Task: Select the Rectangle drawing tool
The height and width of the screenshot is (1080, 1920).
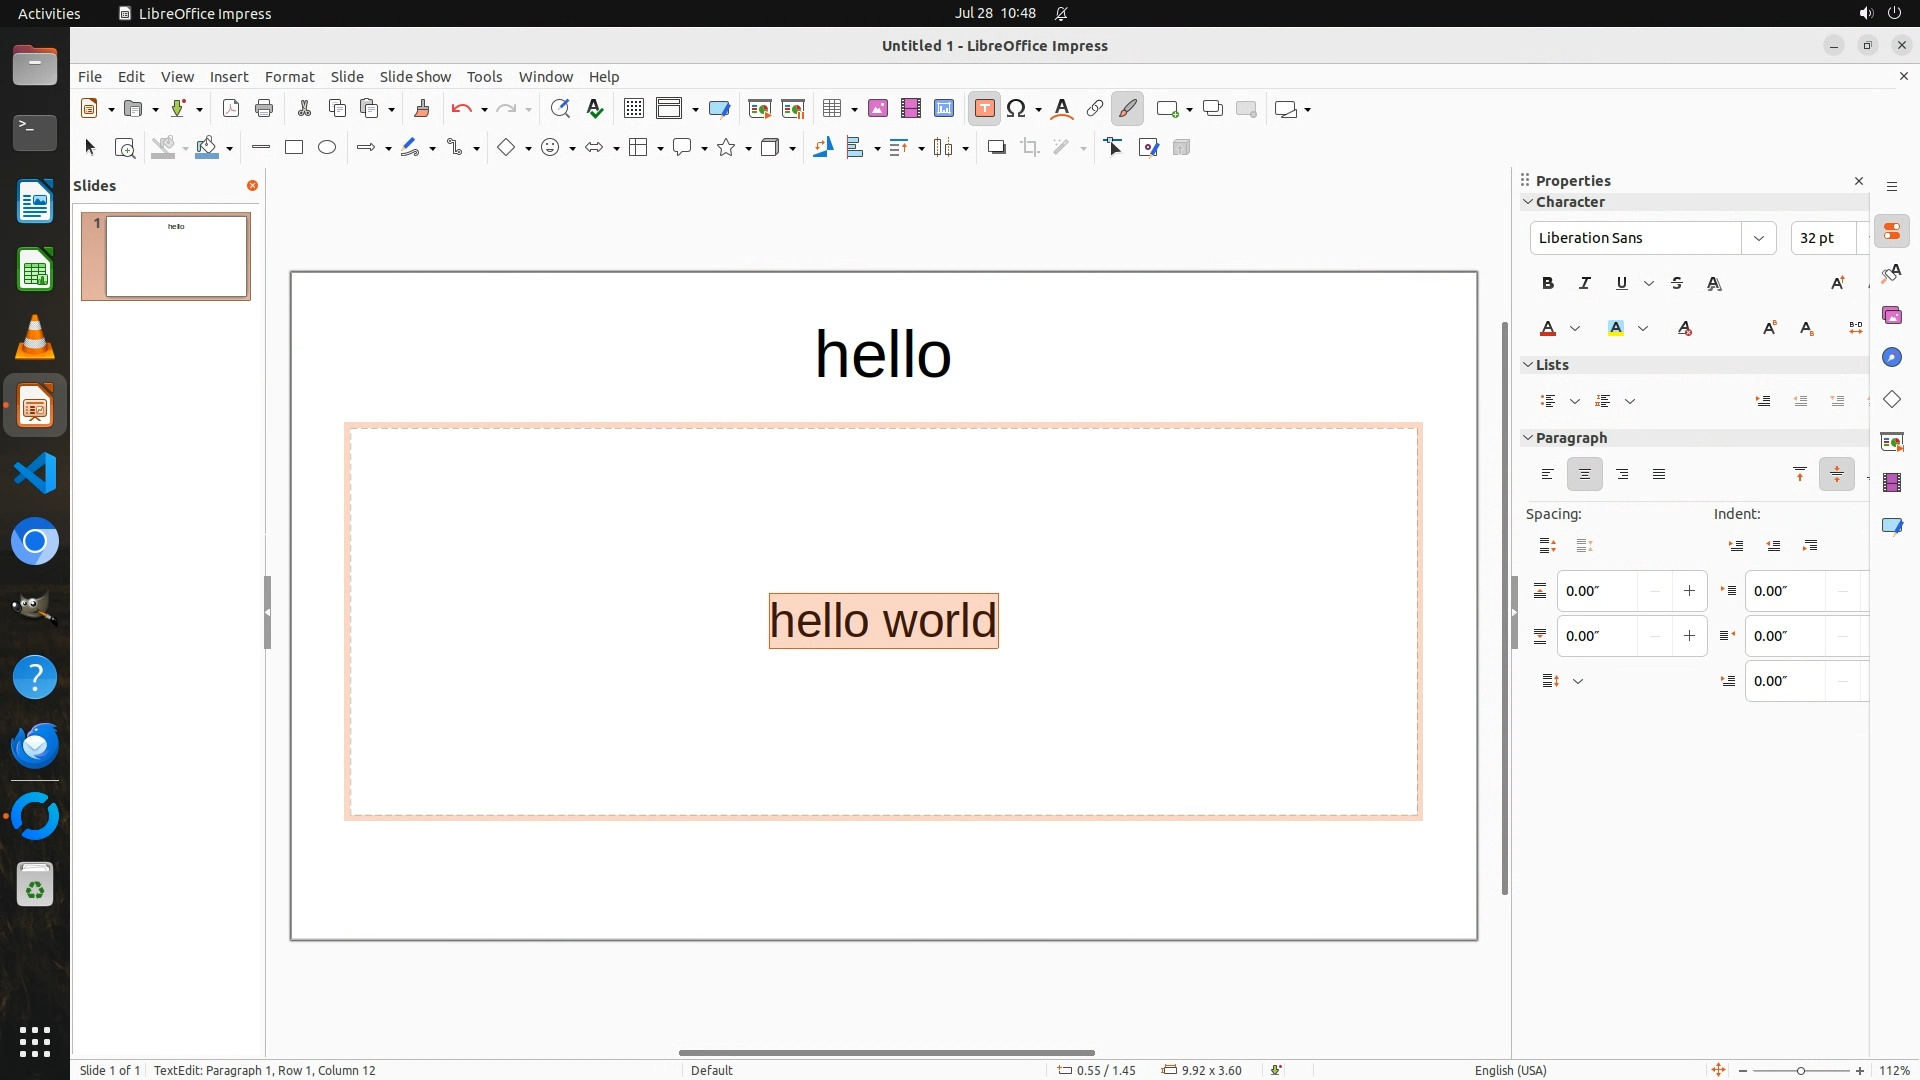Action: click(x=294, y=148)
